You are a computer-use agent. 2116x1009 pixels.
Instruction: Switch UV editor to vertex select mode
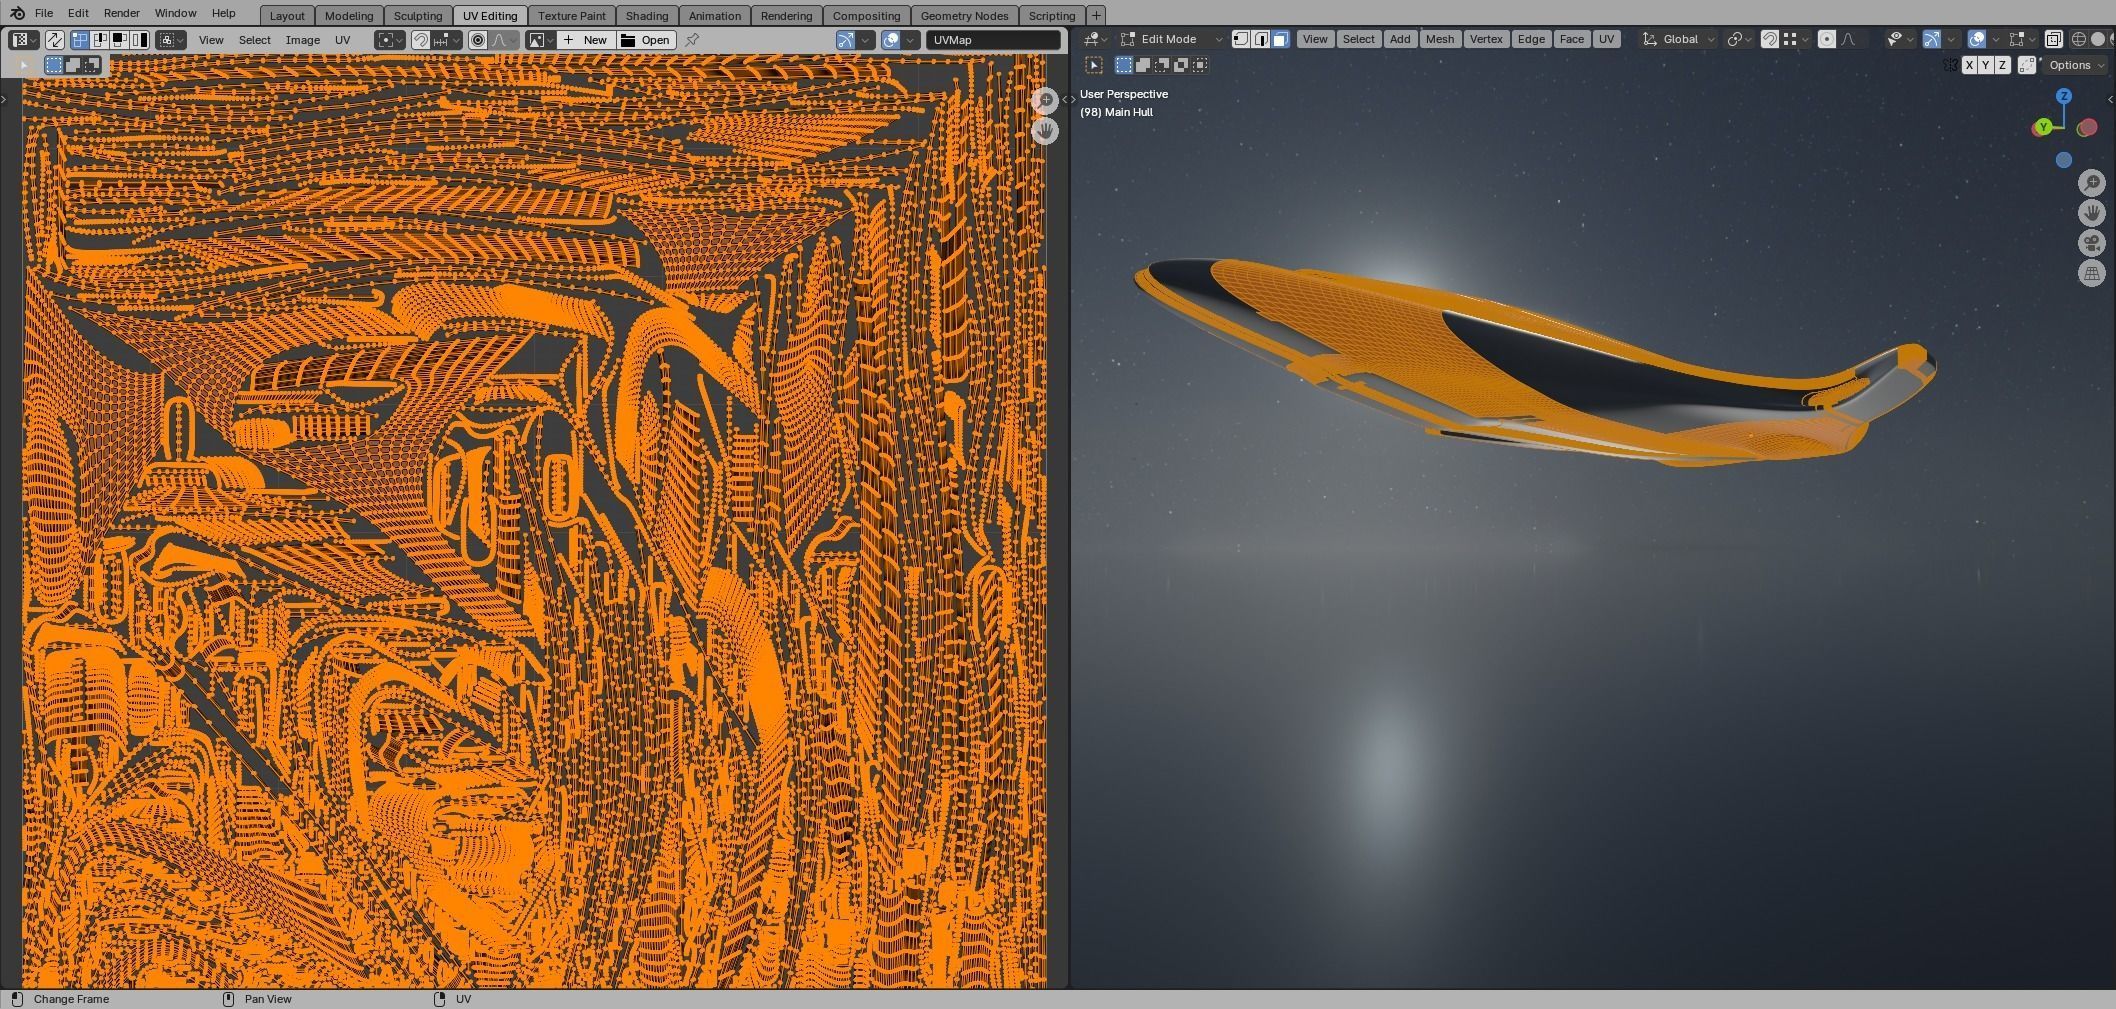click(82, 40)
